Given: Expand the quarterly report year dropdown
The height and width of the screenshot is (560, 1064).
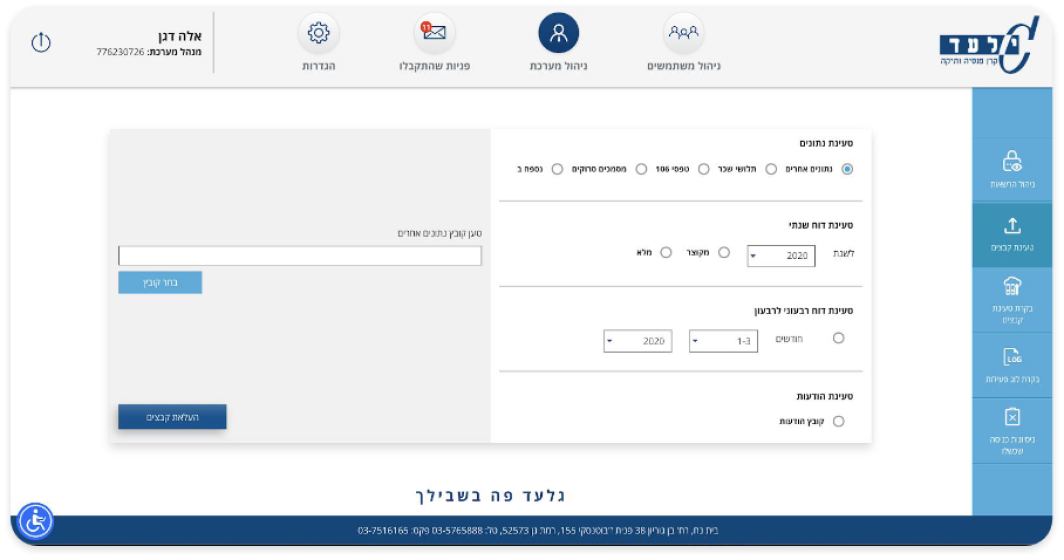Looking at the screenshot, I should coord(637,341).
